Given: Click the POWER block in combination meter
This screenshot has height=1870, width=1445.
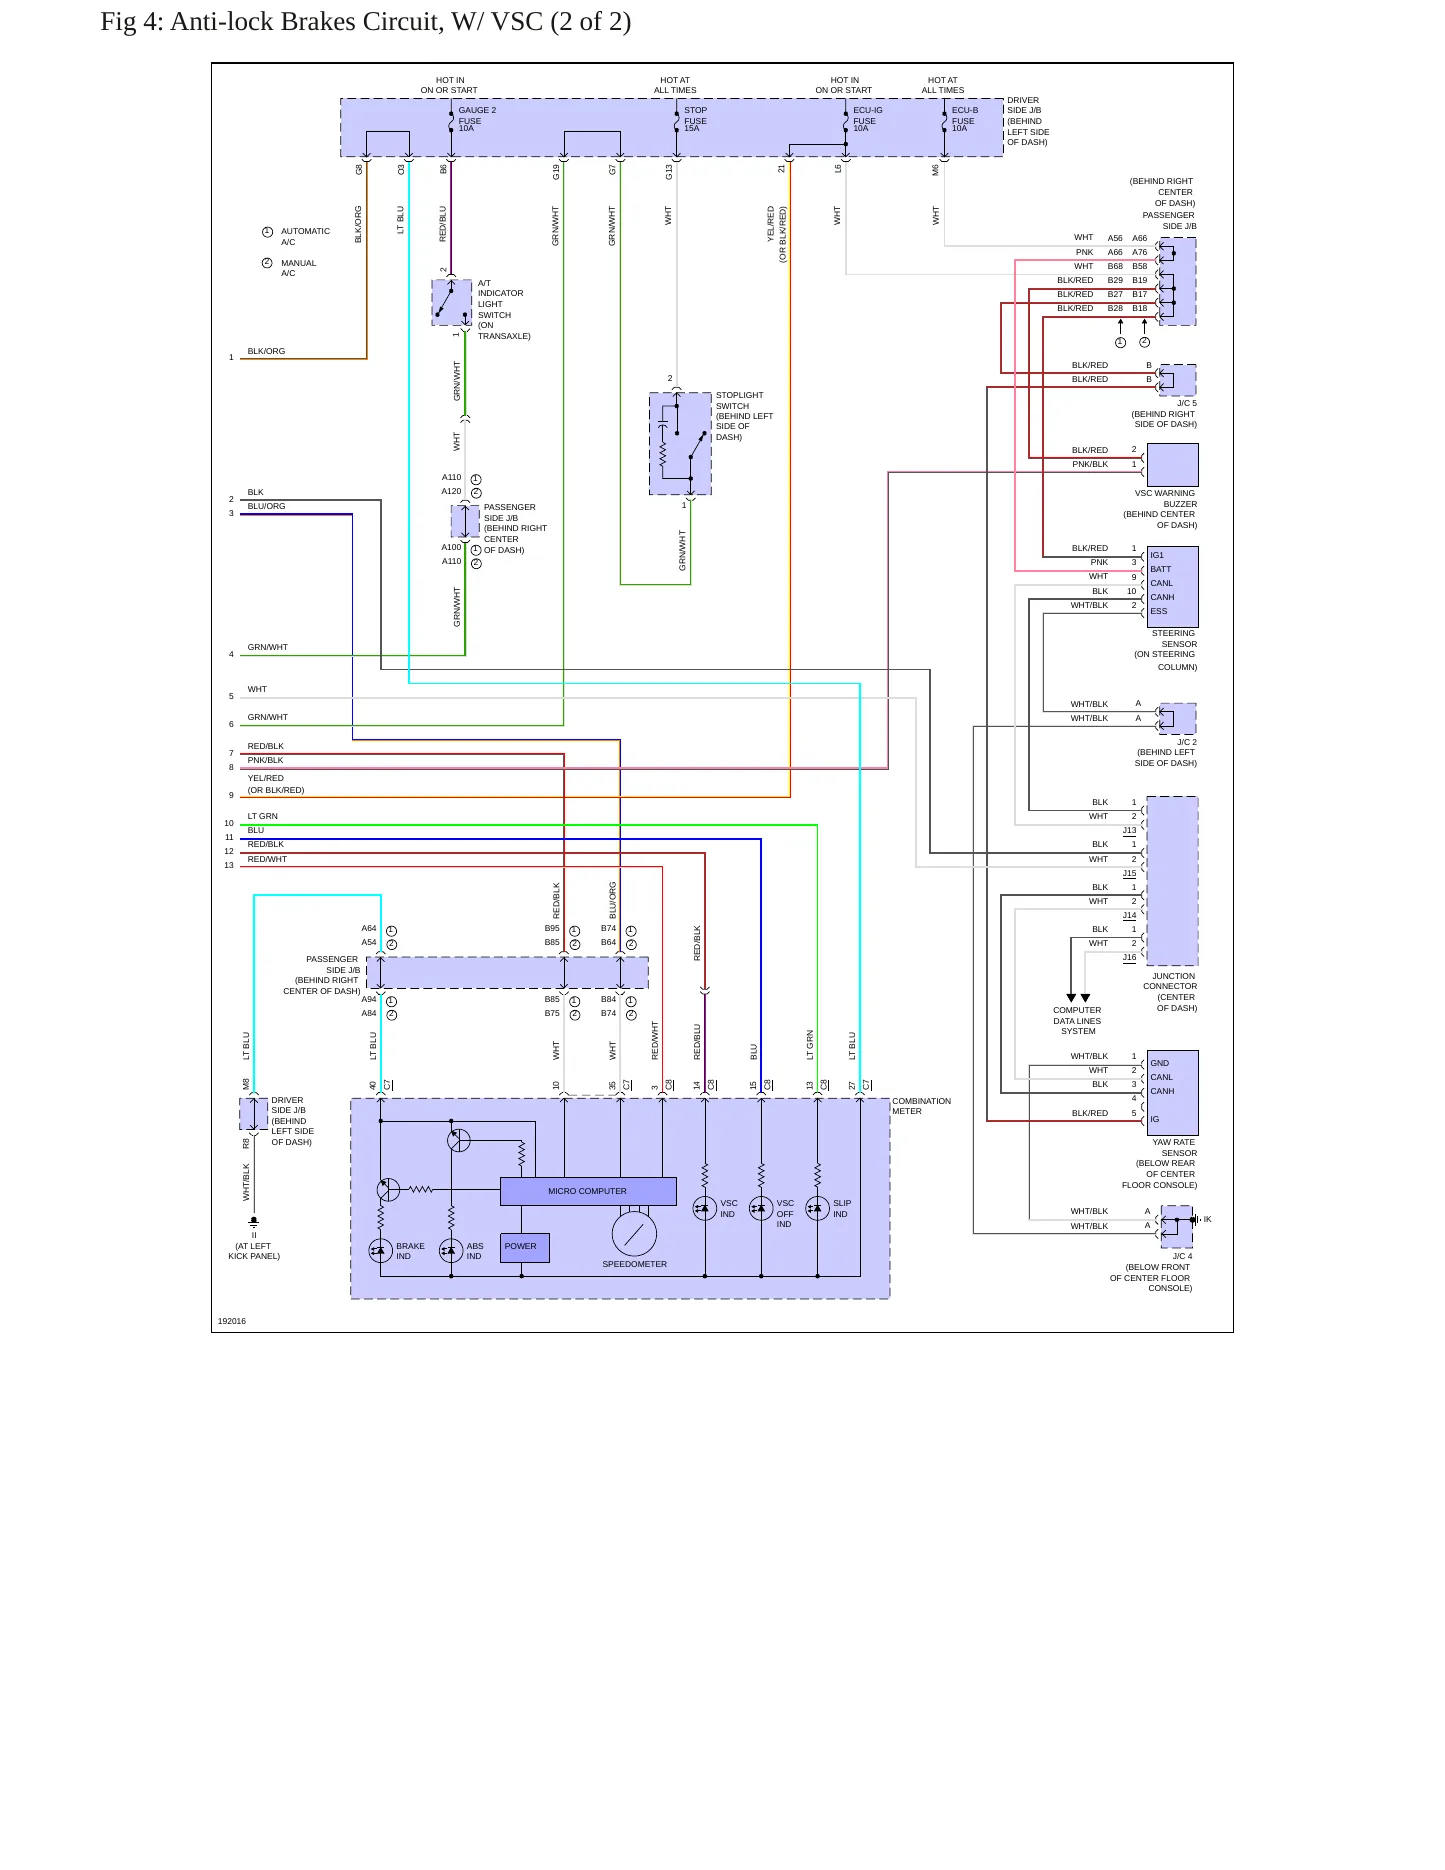Looking at the screenshot, I should 524,1247.
